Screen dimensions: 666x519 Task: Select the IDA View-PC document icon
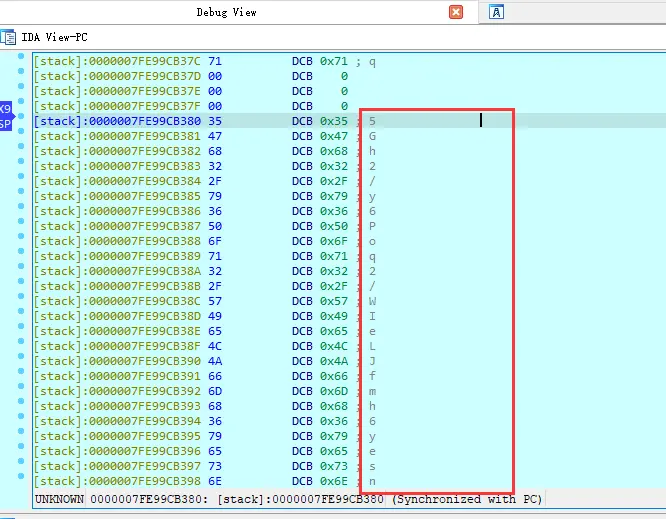[x=8, y=37]
